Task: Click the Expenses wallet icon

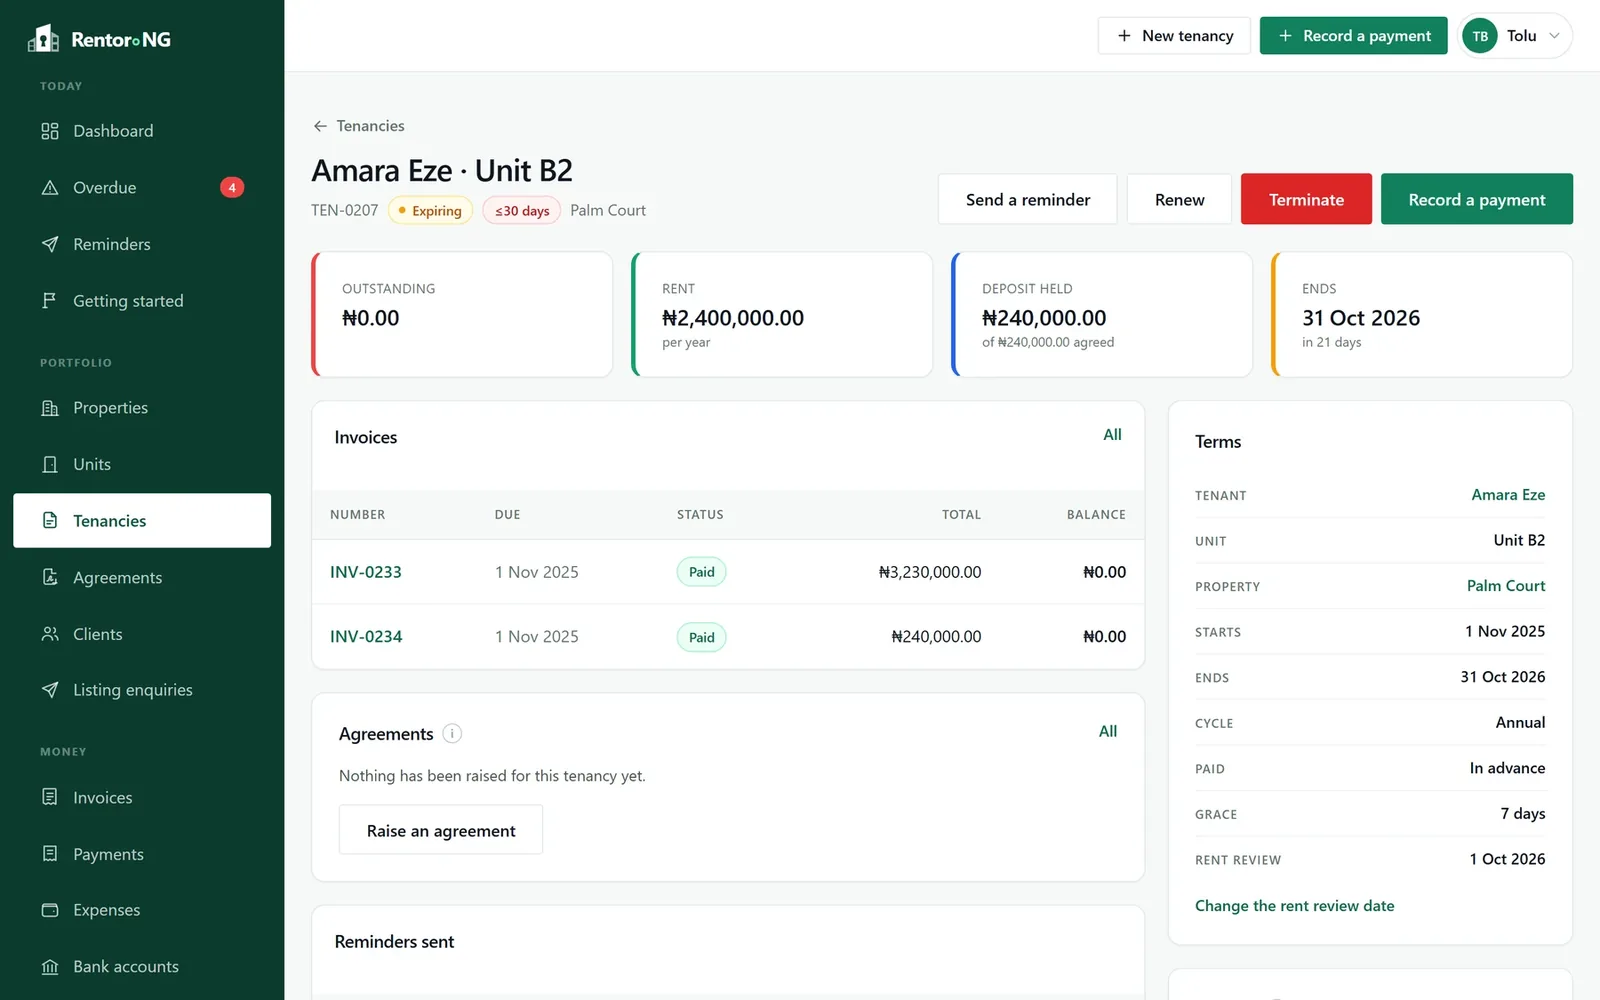Action: coord(50,910)
